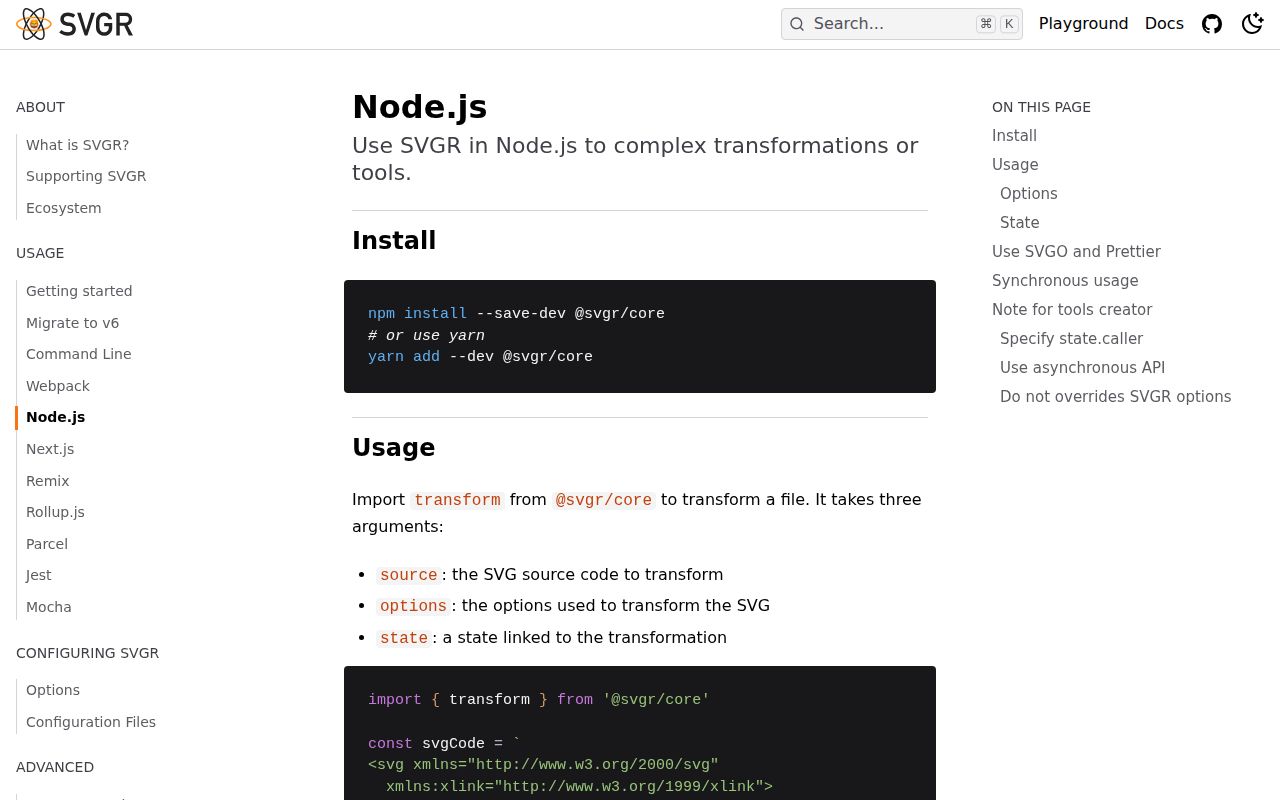Open Options under Configuring SVGR
Screen dimensions: 1280x800
pyautogui.click(x=53, y=690)
